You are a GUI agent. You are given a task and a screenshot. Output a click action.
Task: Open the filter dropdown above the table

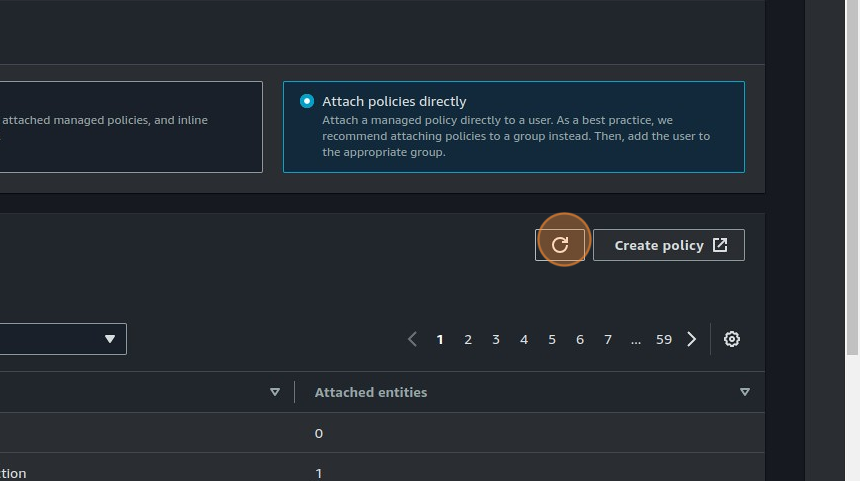coord(60,339)
